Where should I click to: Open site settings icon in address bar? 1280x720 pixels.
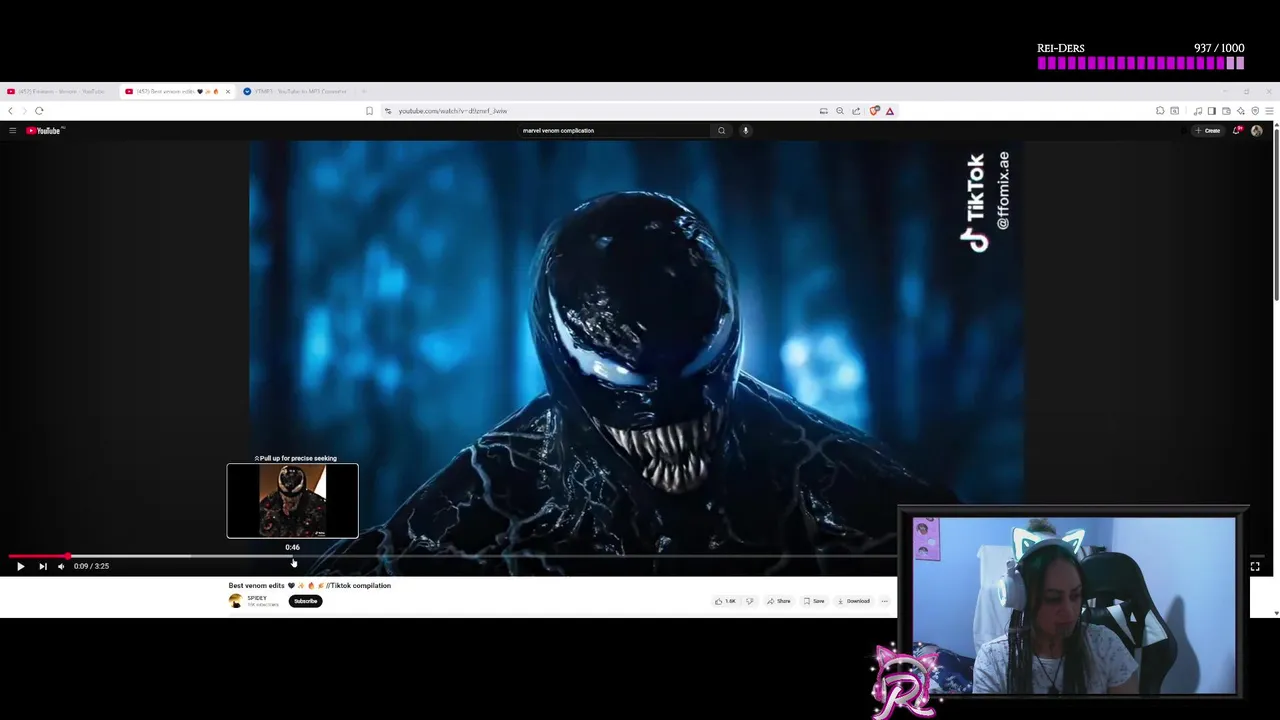388,111
